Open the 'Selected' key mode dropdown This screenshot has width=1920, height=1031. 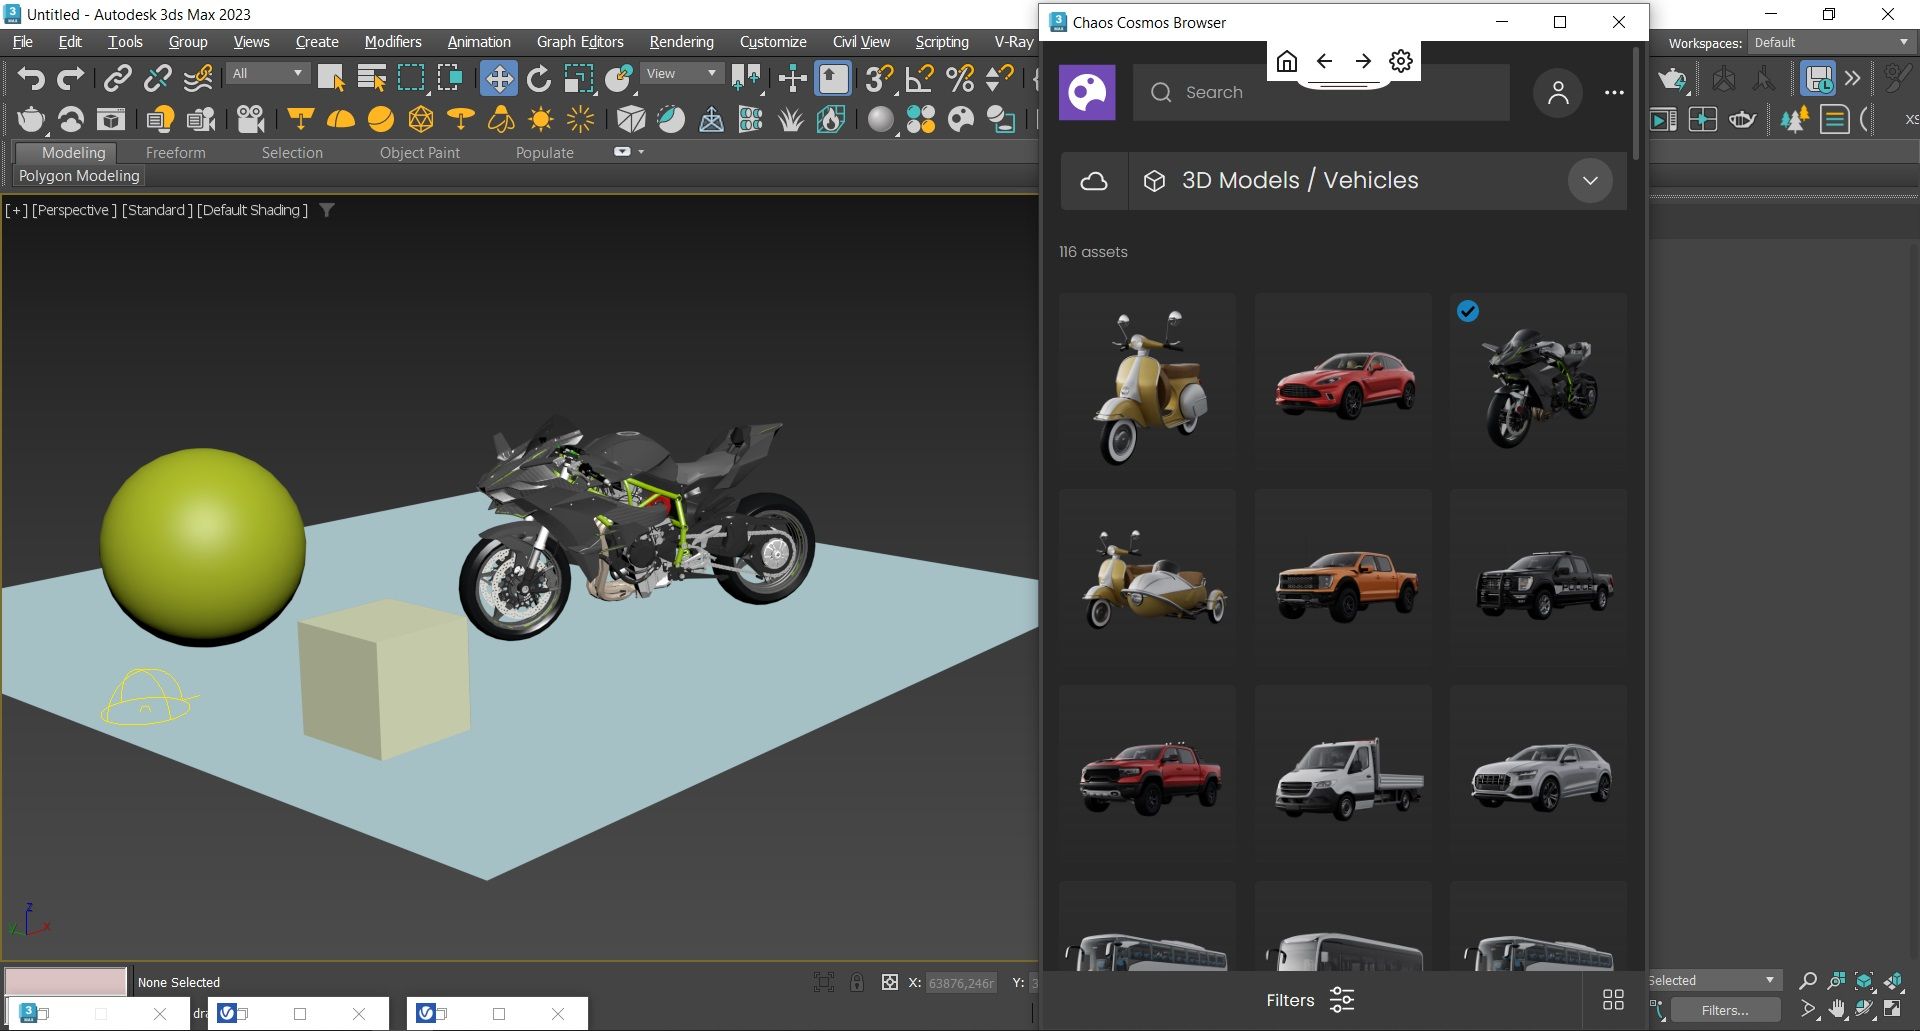tap(1714, 980)
